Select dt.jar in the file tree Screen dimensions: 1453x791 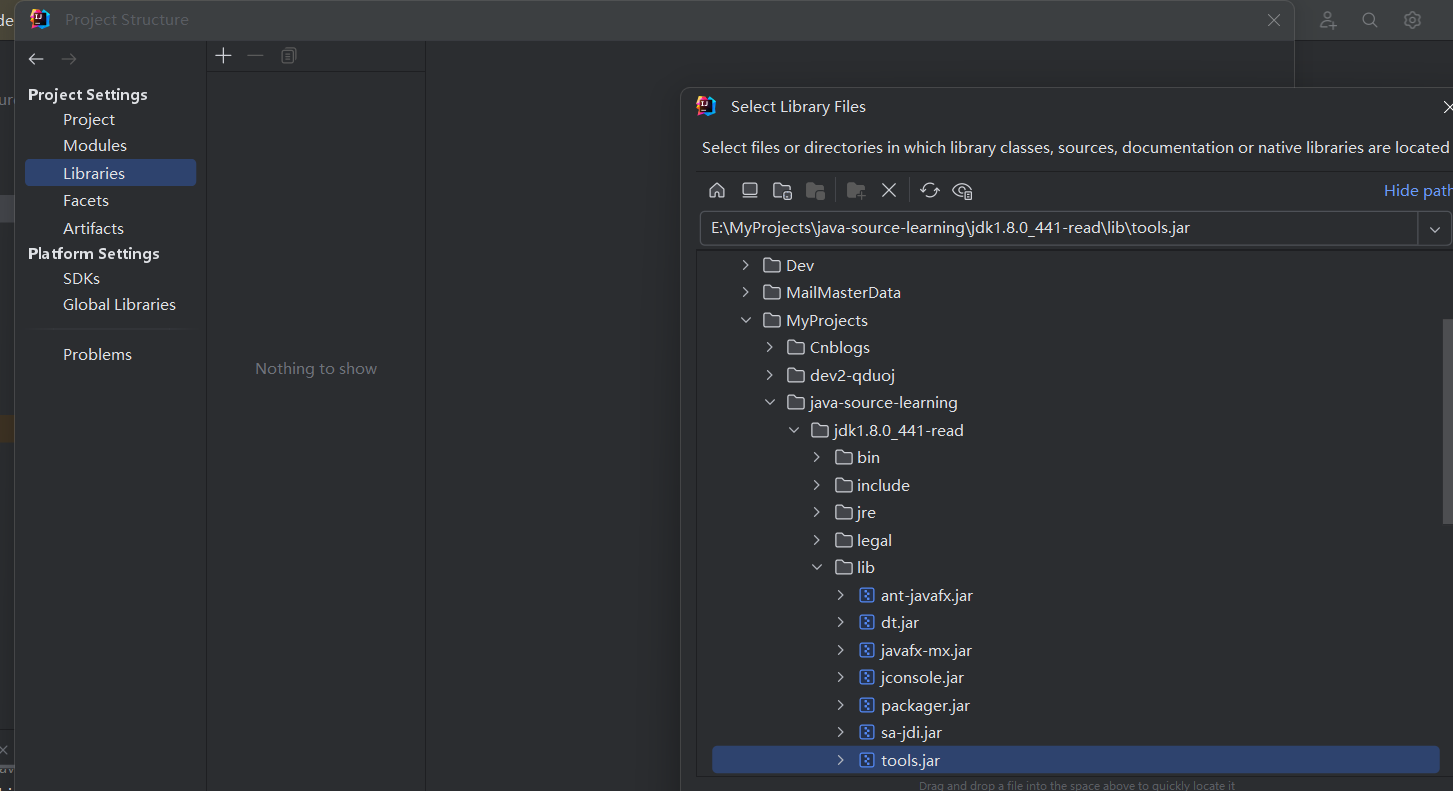coord(899,622)
